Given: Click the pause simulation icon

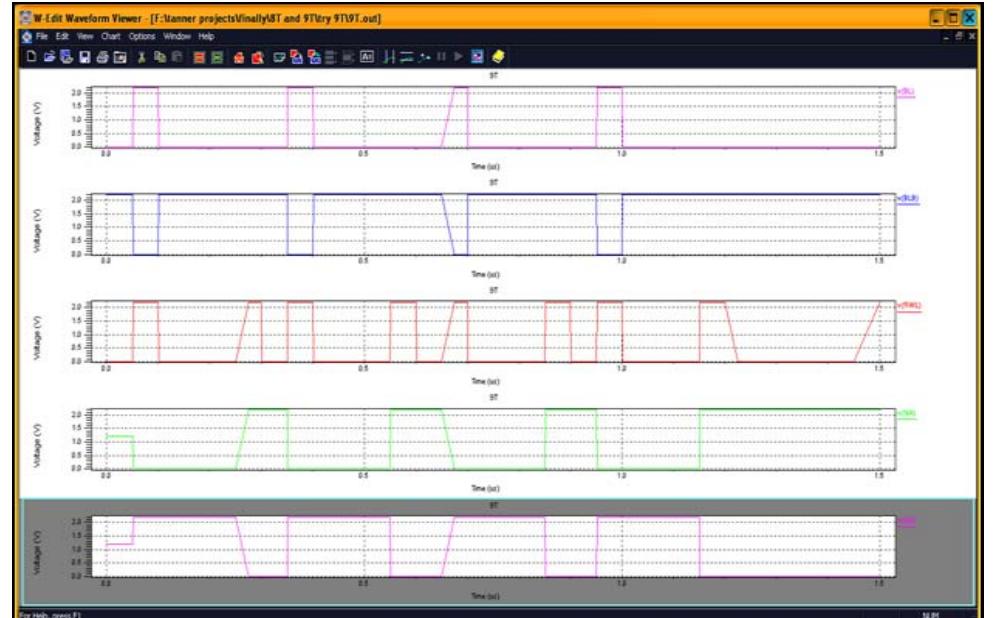Looking at the screenshot, I should (442, 57).
